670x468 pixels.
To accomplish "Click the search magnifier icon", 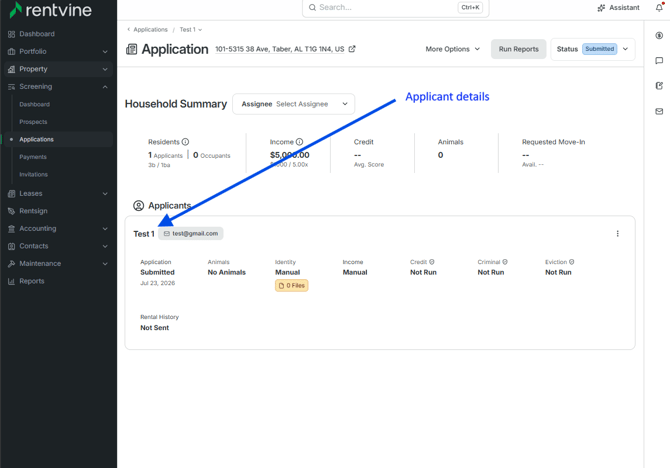I will [312, 7].
